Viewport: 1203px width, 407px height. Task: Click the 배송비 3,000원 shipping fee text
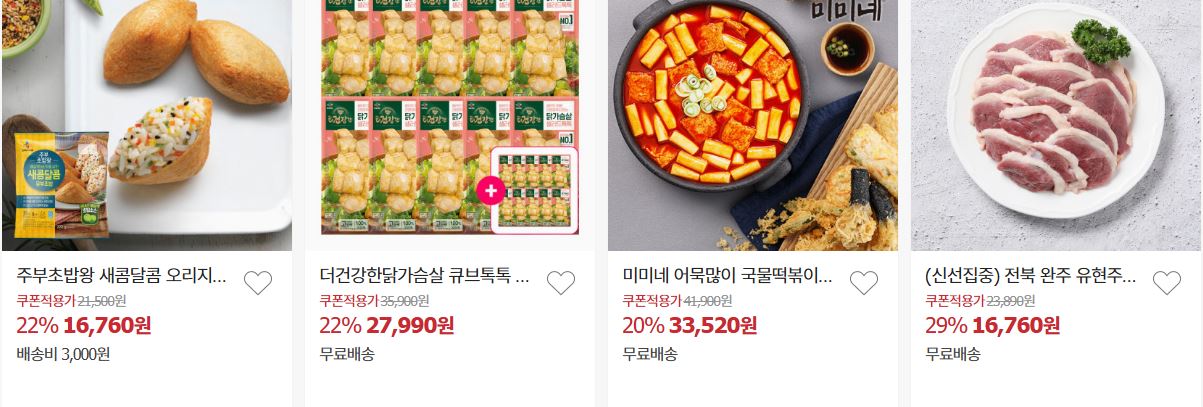point(64,353)
